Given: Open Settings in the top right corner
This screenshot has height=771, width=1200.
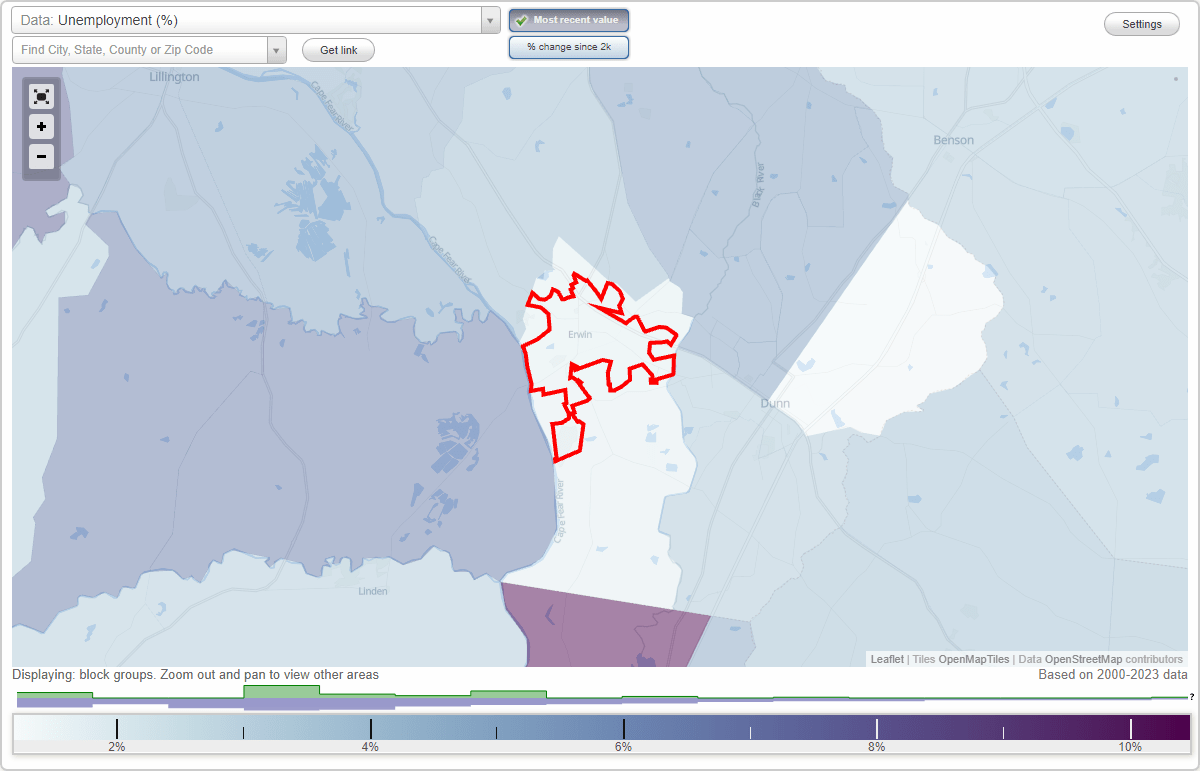Looking at the screenshot, I should tap(1141, 23).
